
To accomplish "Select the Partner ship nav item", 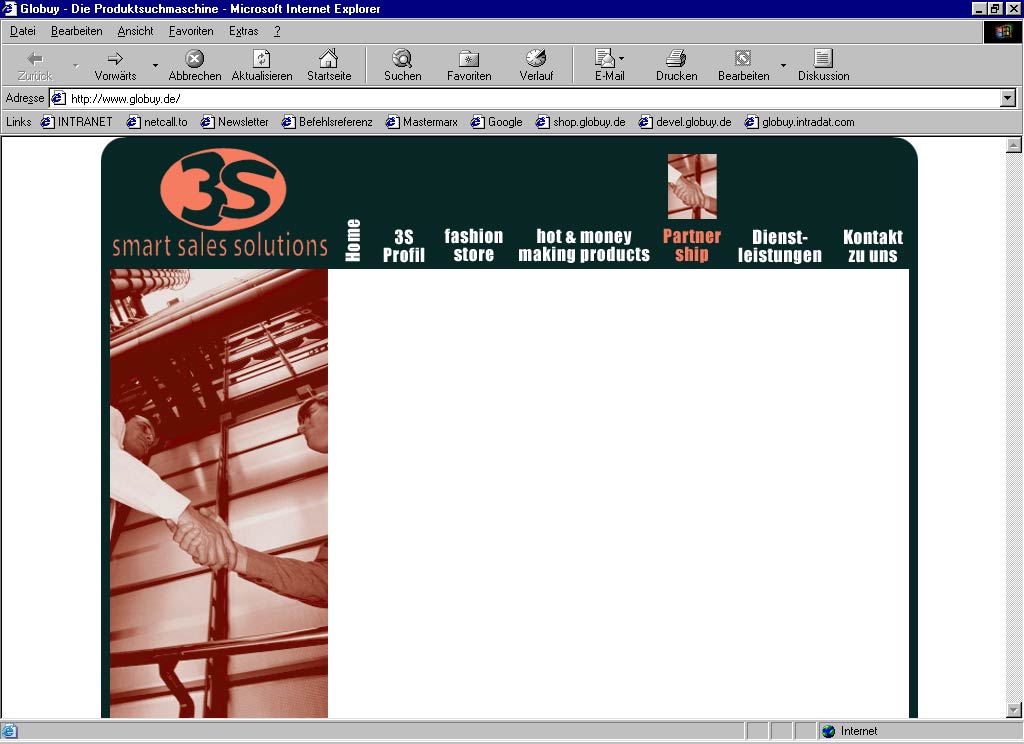I will 692,245.
